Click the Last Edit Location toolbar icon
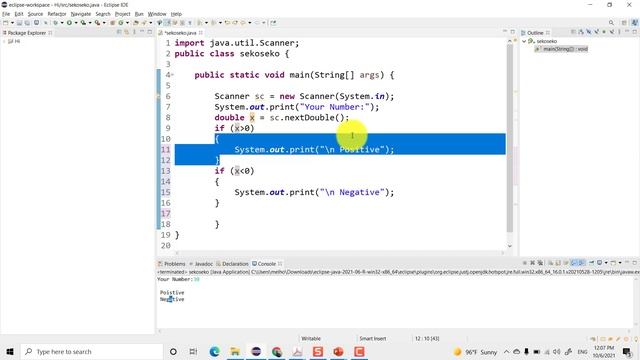 point(227,23)
